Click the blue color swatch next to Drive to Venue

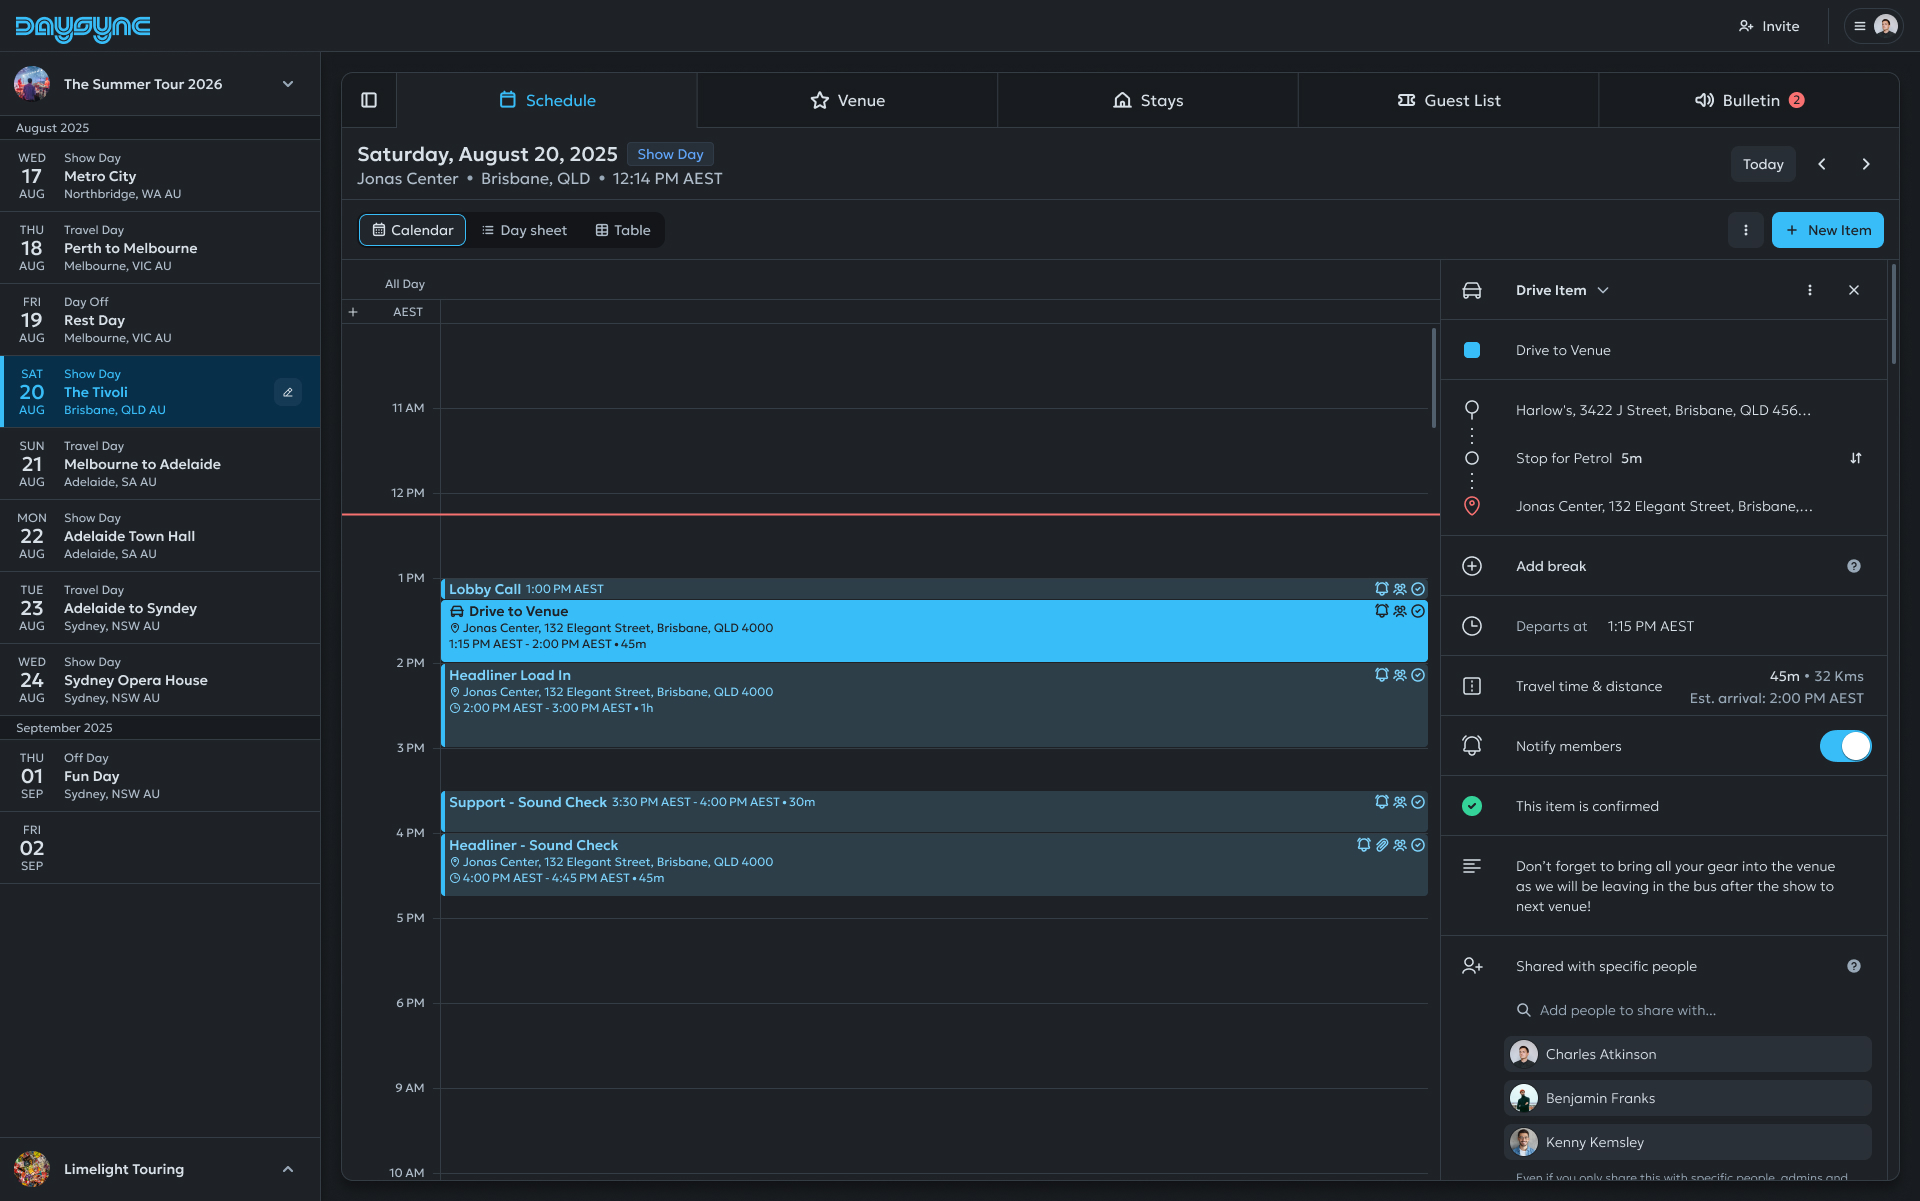[1472, 350]
